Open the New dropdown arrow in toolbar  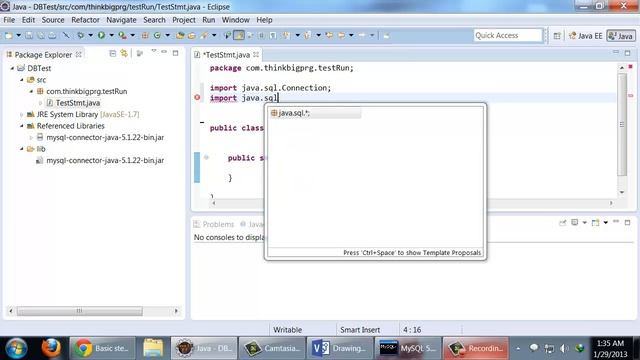[18, 36]
